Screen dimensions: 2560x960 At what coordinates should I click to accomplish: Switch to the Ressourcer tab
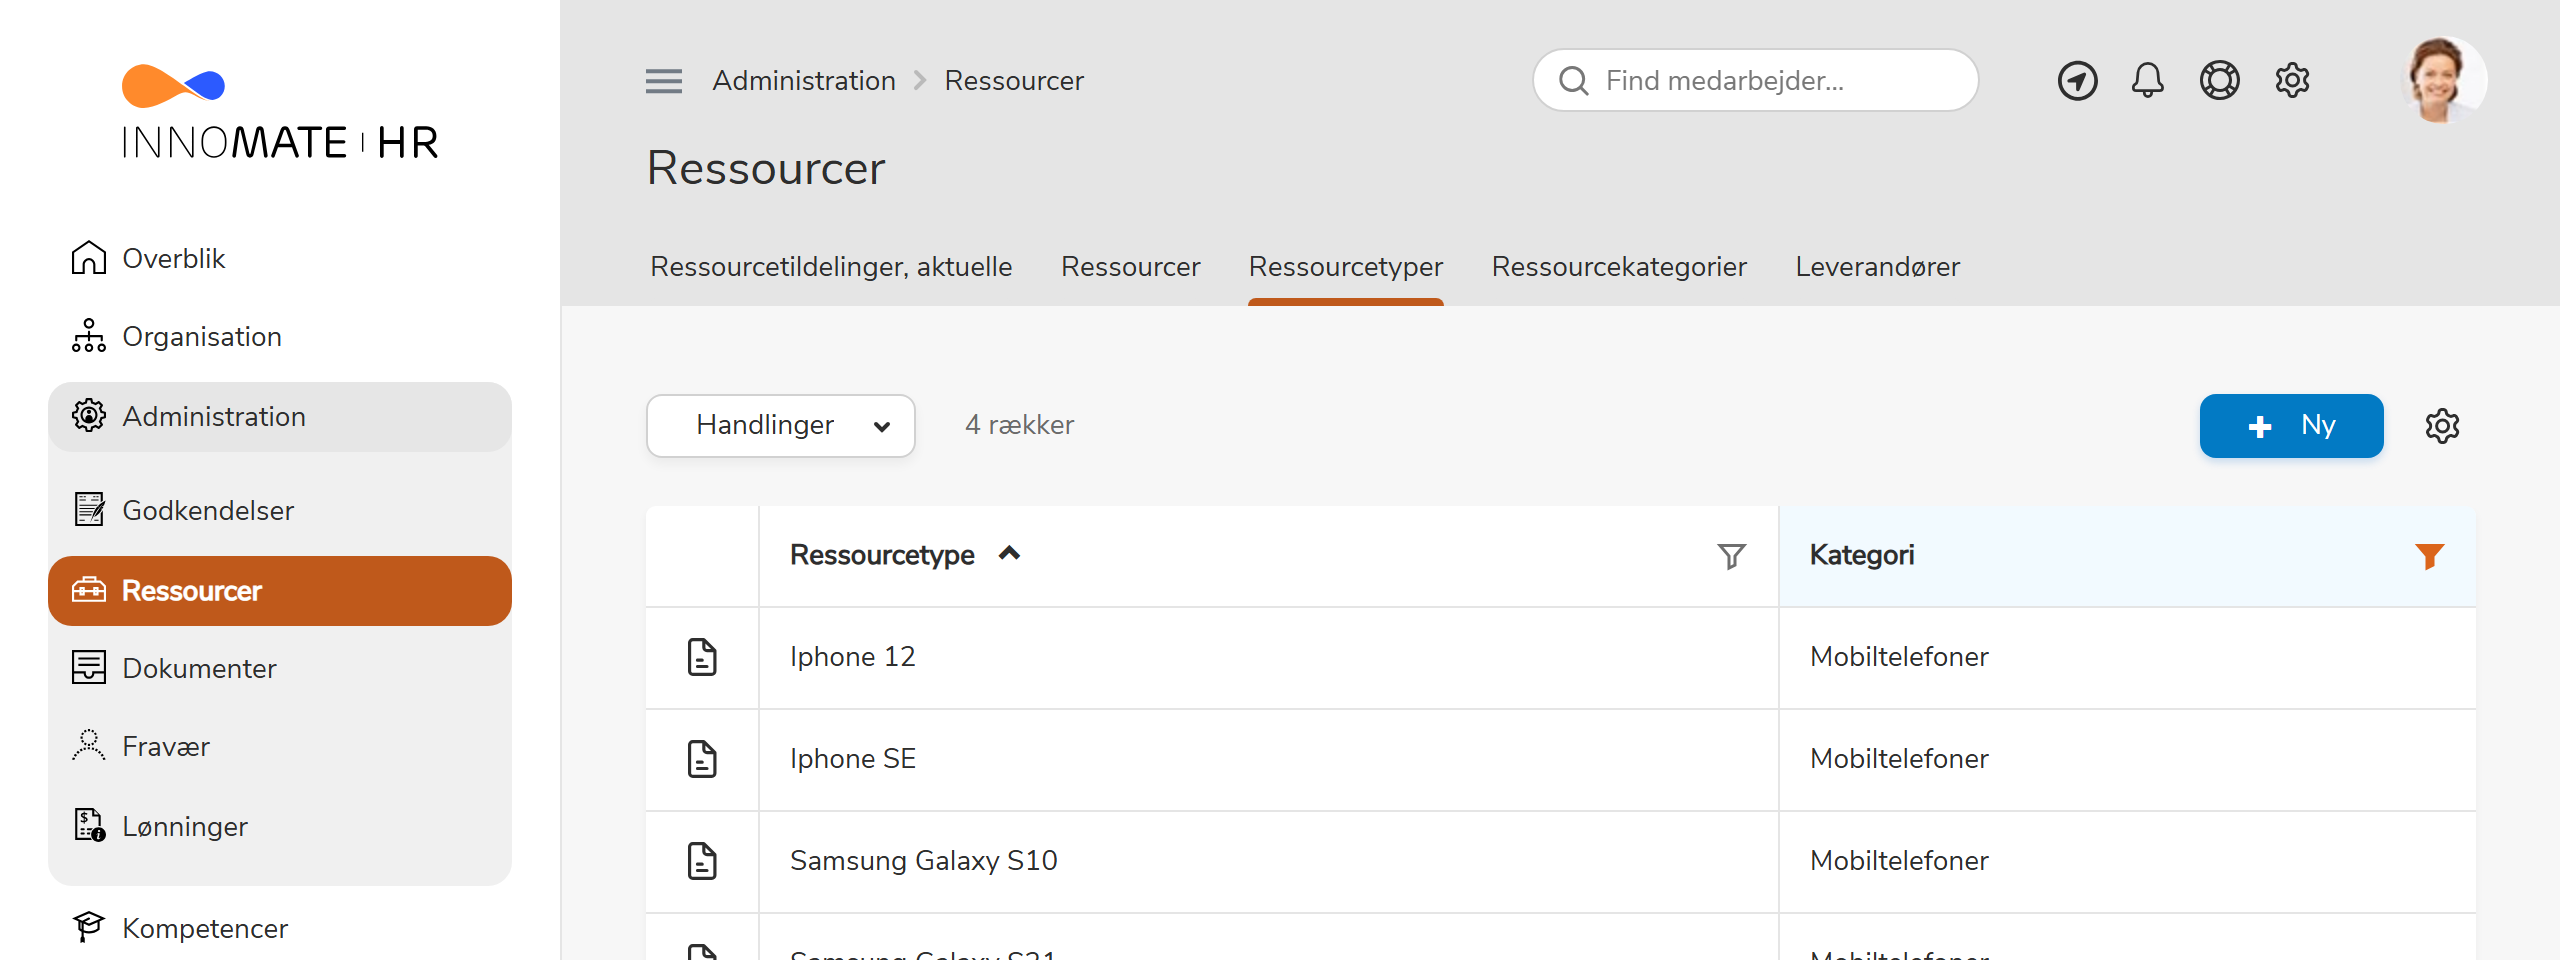(x=1130, y=267)
